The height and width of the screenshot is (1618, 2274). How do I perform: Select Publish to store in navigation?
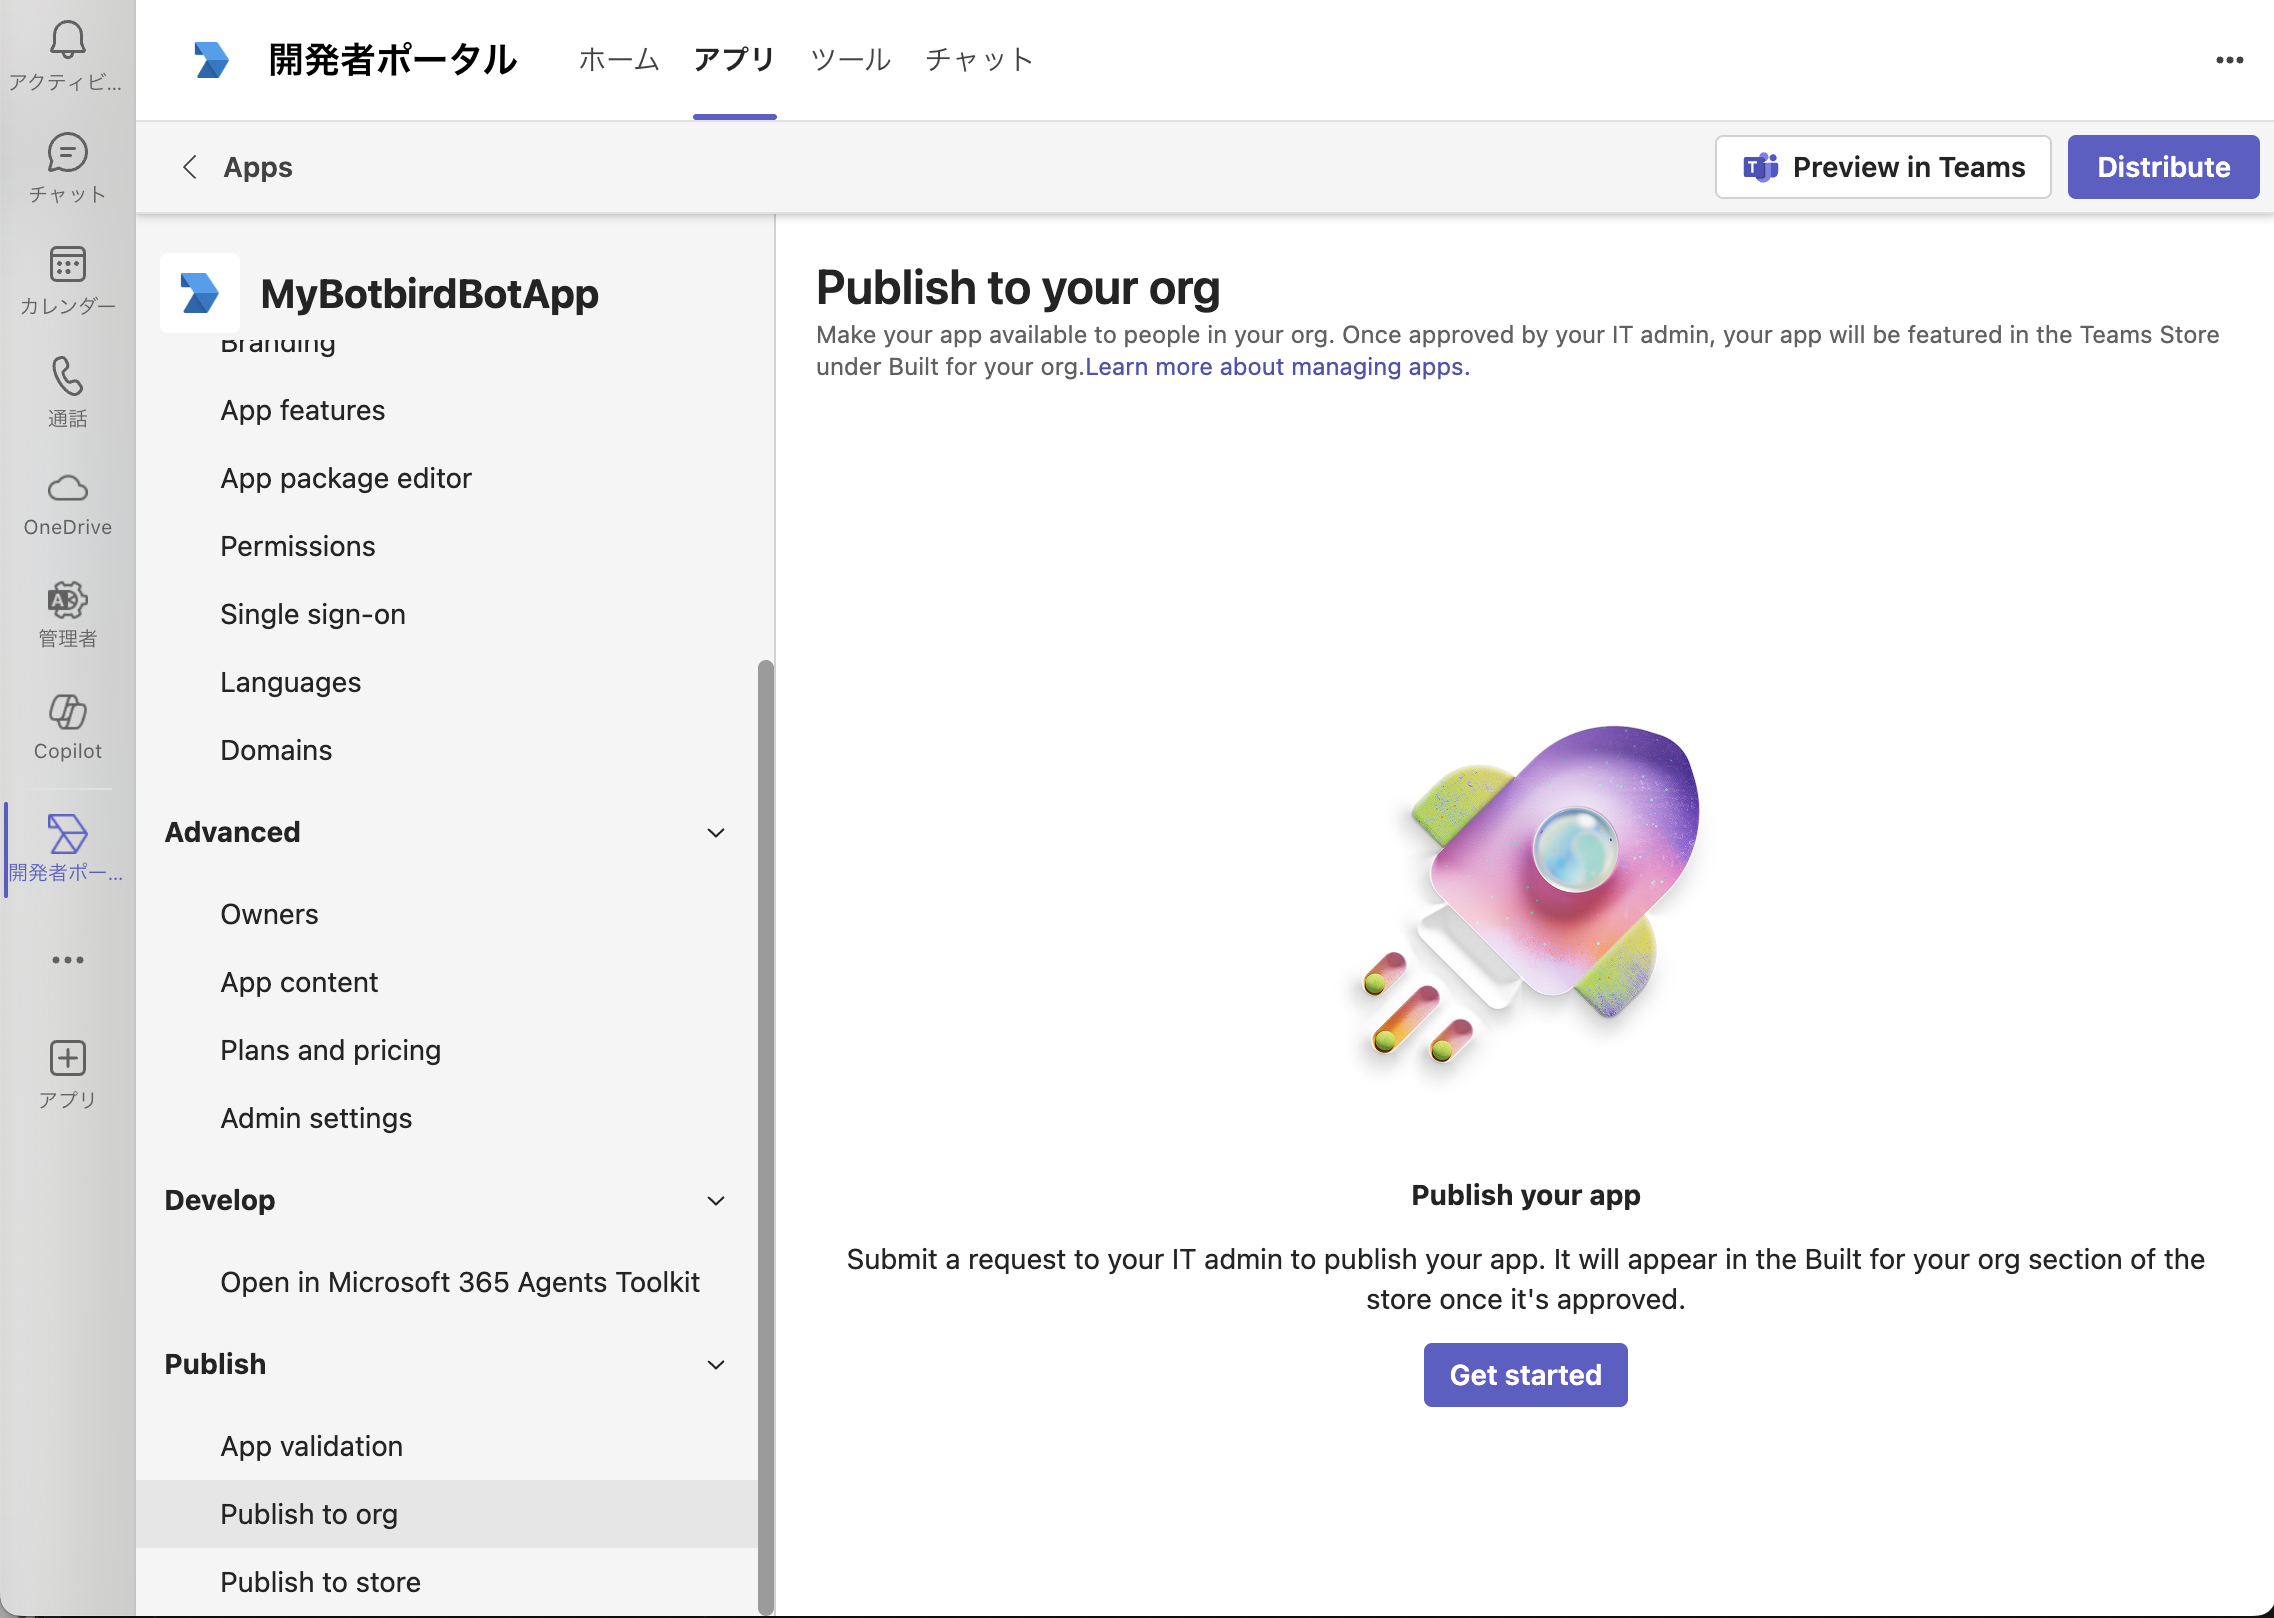pyautogui.click(x=320, y=1582)
